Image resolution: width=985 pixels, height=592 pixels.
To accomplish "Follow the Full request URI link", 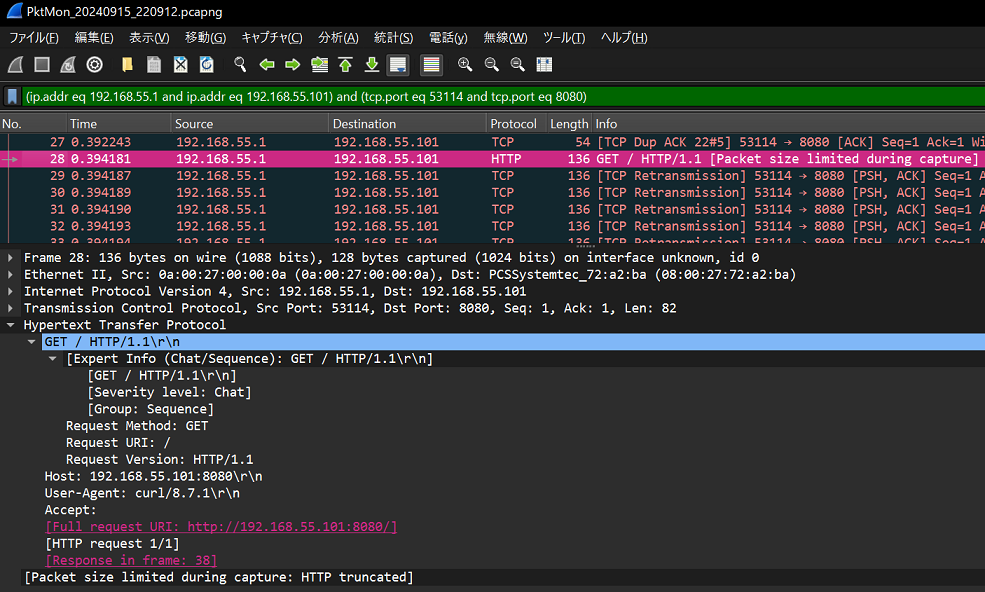I will pos(221,527).
